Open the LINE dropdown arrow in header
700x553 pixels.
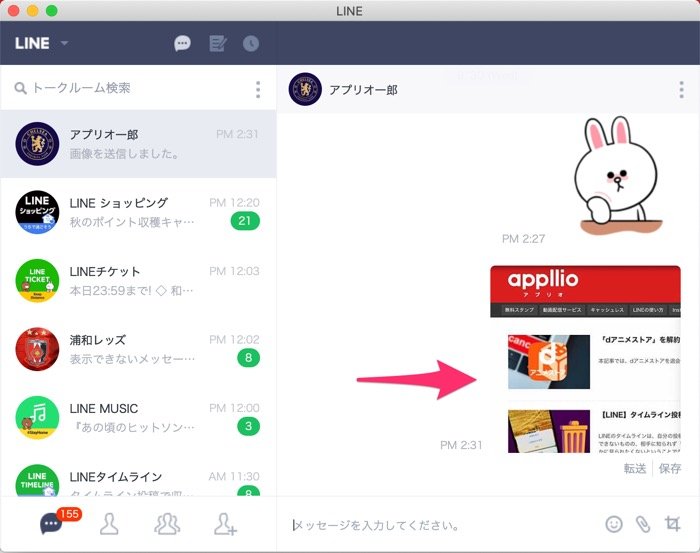(x=64, y=43)
